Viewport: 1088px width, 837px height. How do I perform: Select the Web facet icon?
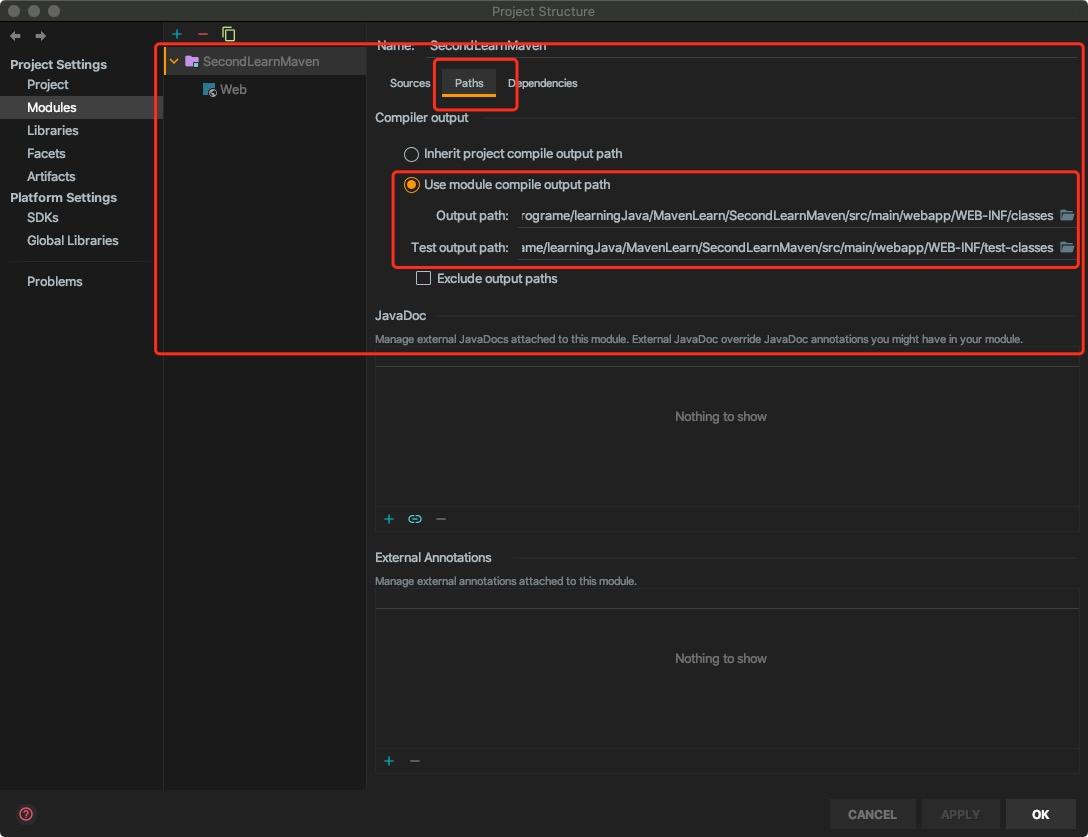tap(210, 90)
